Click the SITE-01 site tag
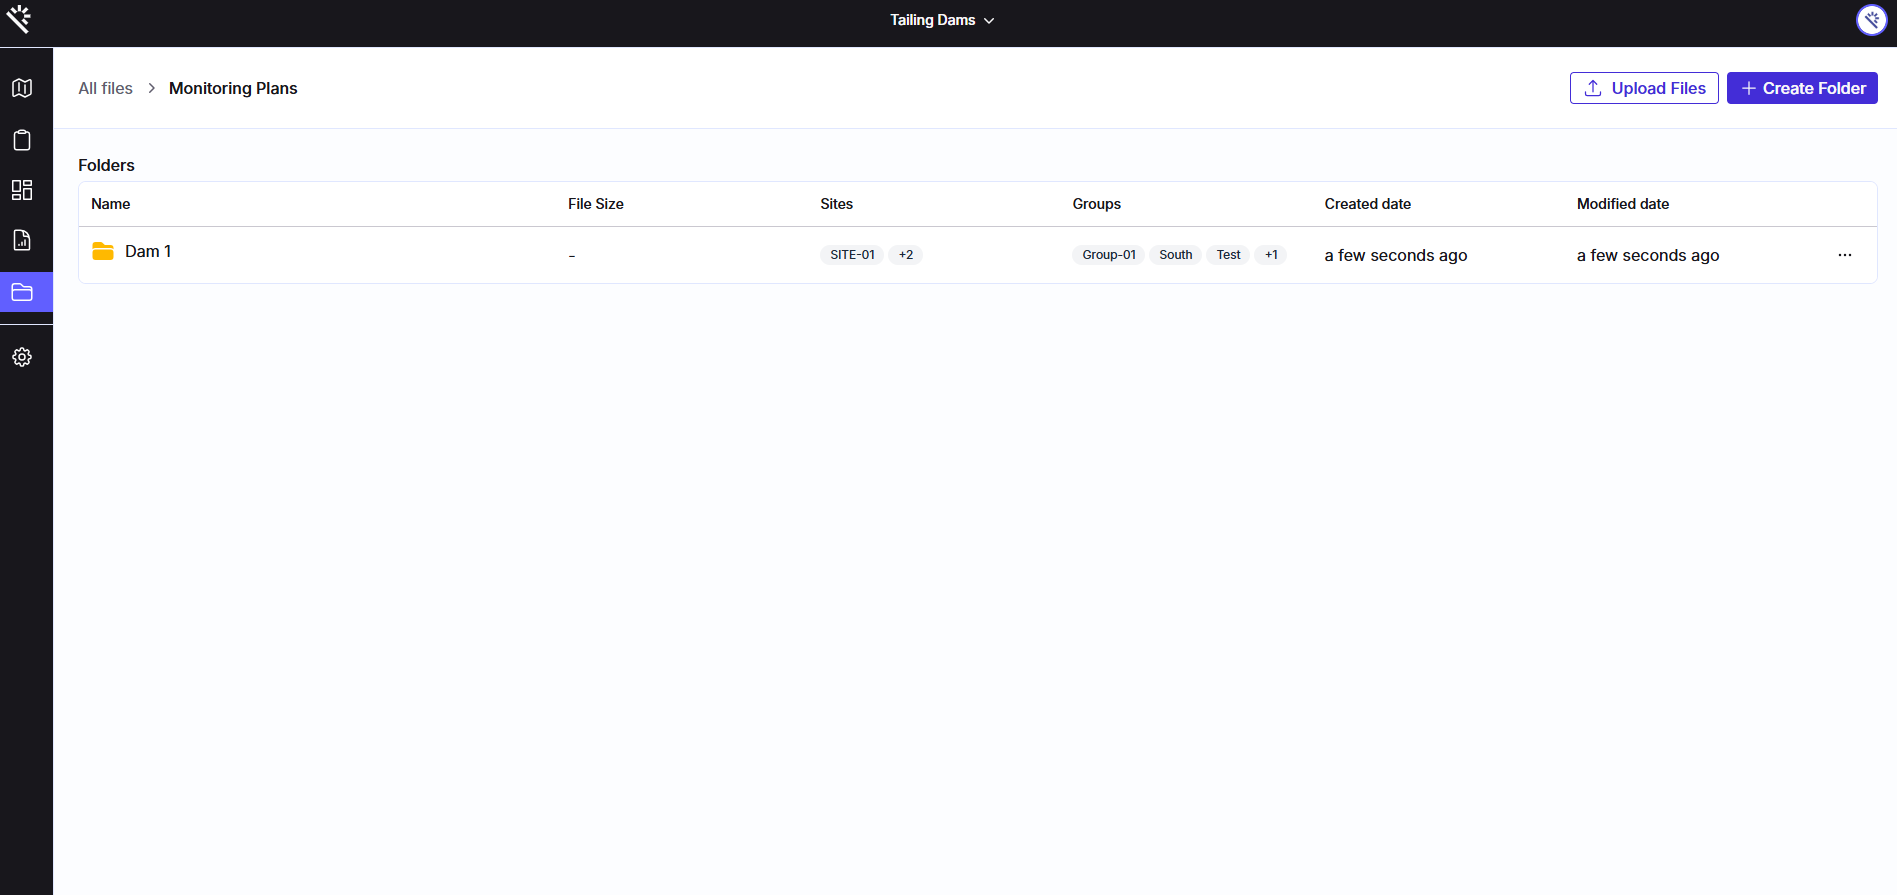1897x895 pixels. point(852,255)
